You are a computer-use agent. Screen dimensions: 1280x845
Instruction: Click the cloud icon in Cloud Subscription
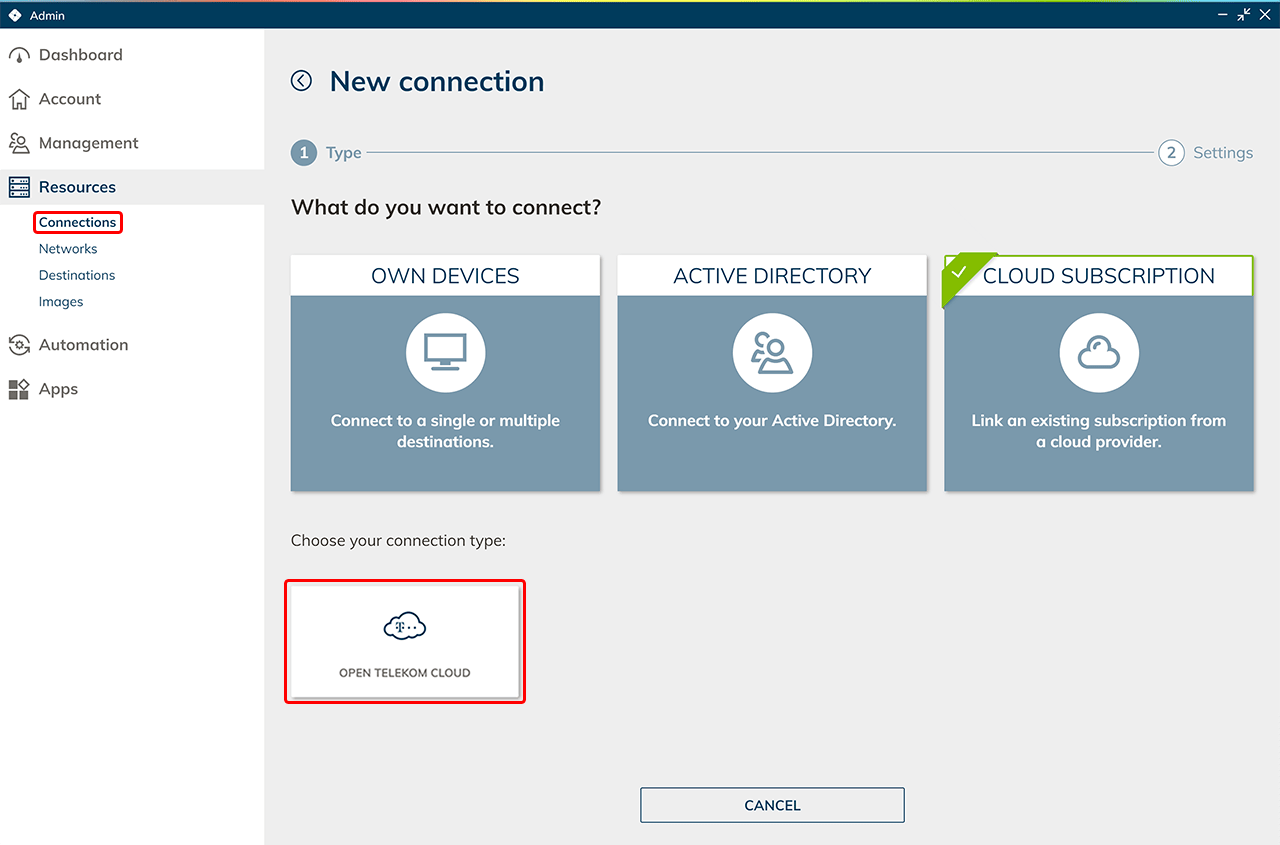coord(1098,353)
